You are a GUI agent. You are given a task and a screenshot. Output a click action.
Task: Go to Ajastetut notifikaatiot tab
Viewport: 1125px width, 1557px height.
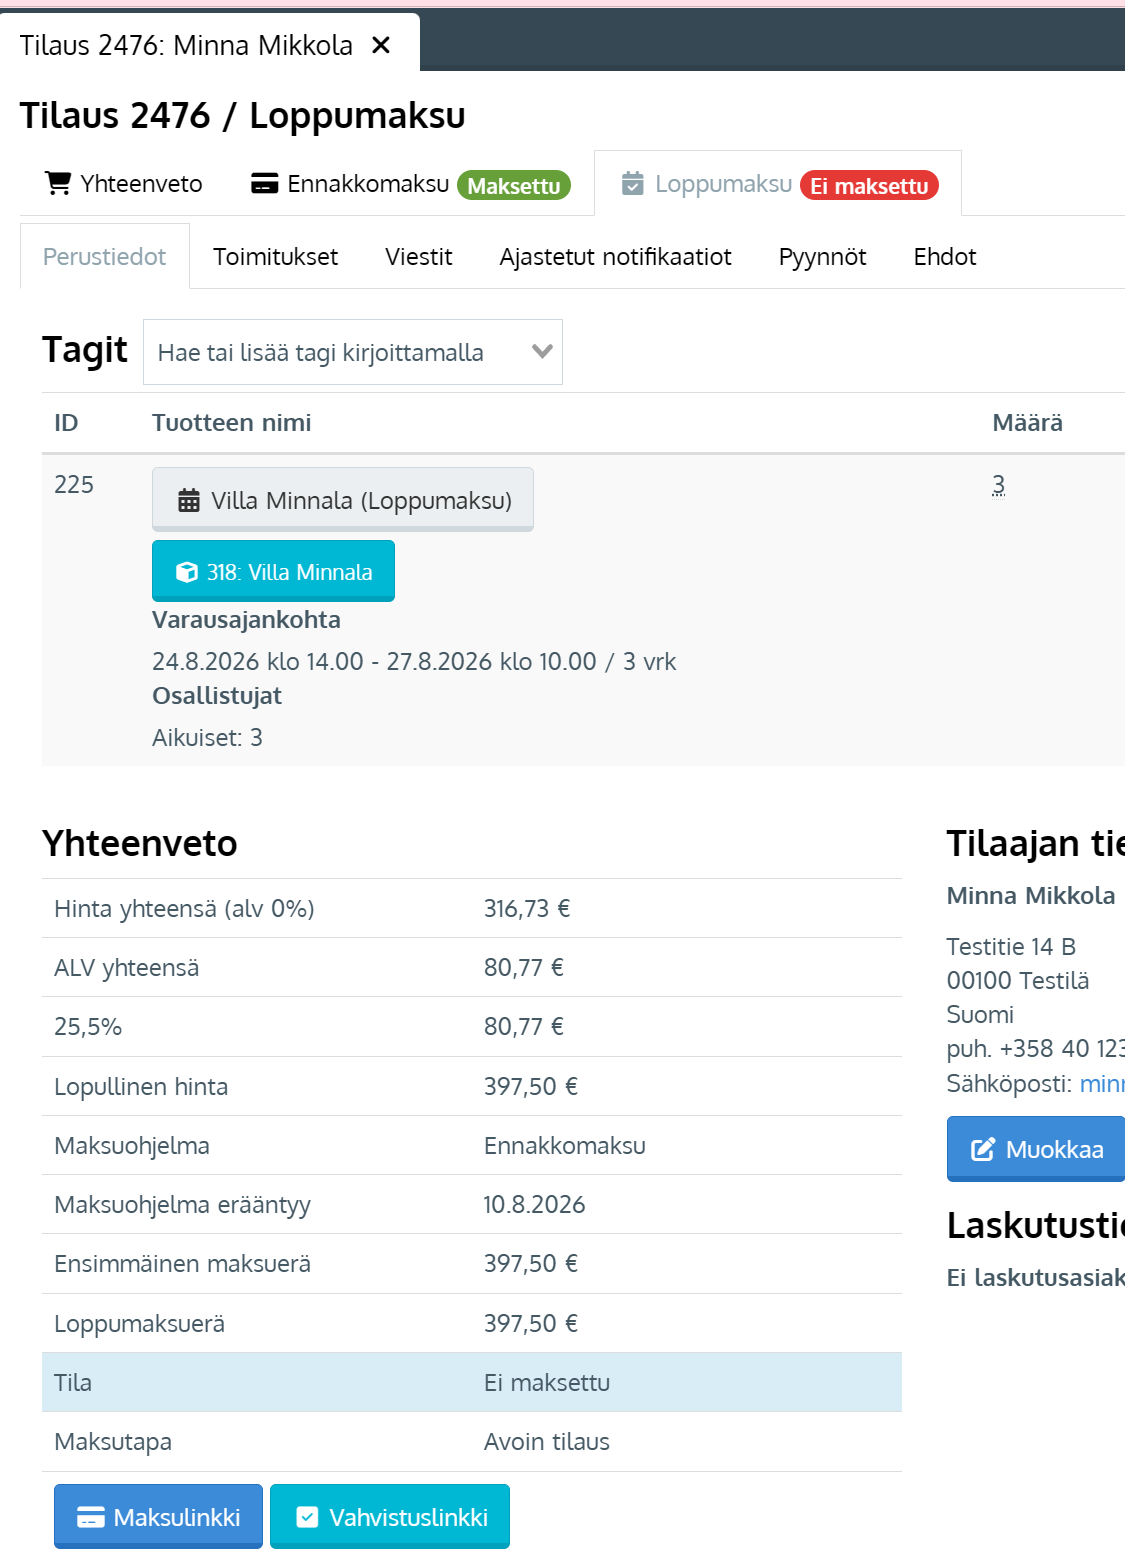click(616, 257)
